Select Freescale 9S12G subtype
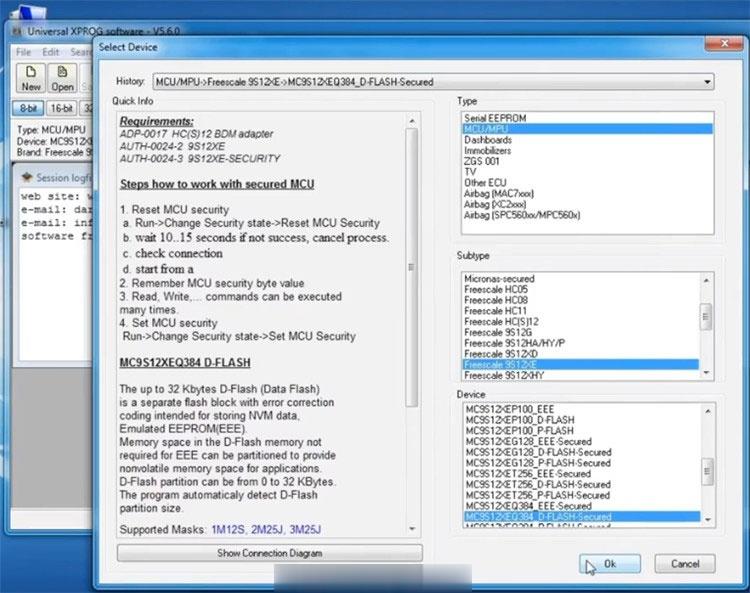This screenshot has width=750, height=593. pos(581,332)
